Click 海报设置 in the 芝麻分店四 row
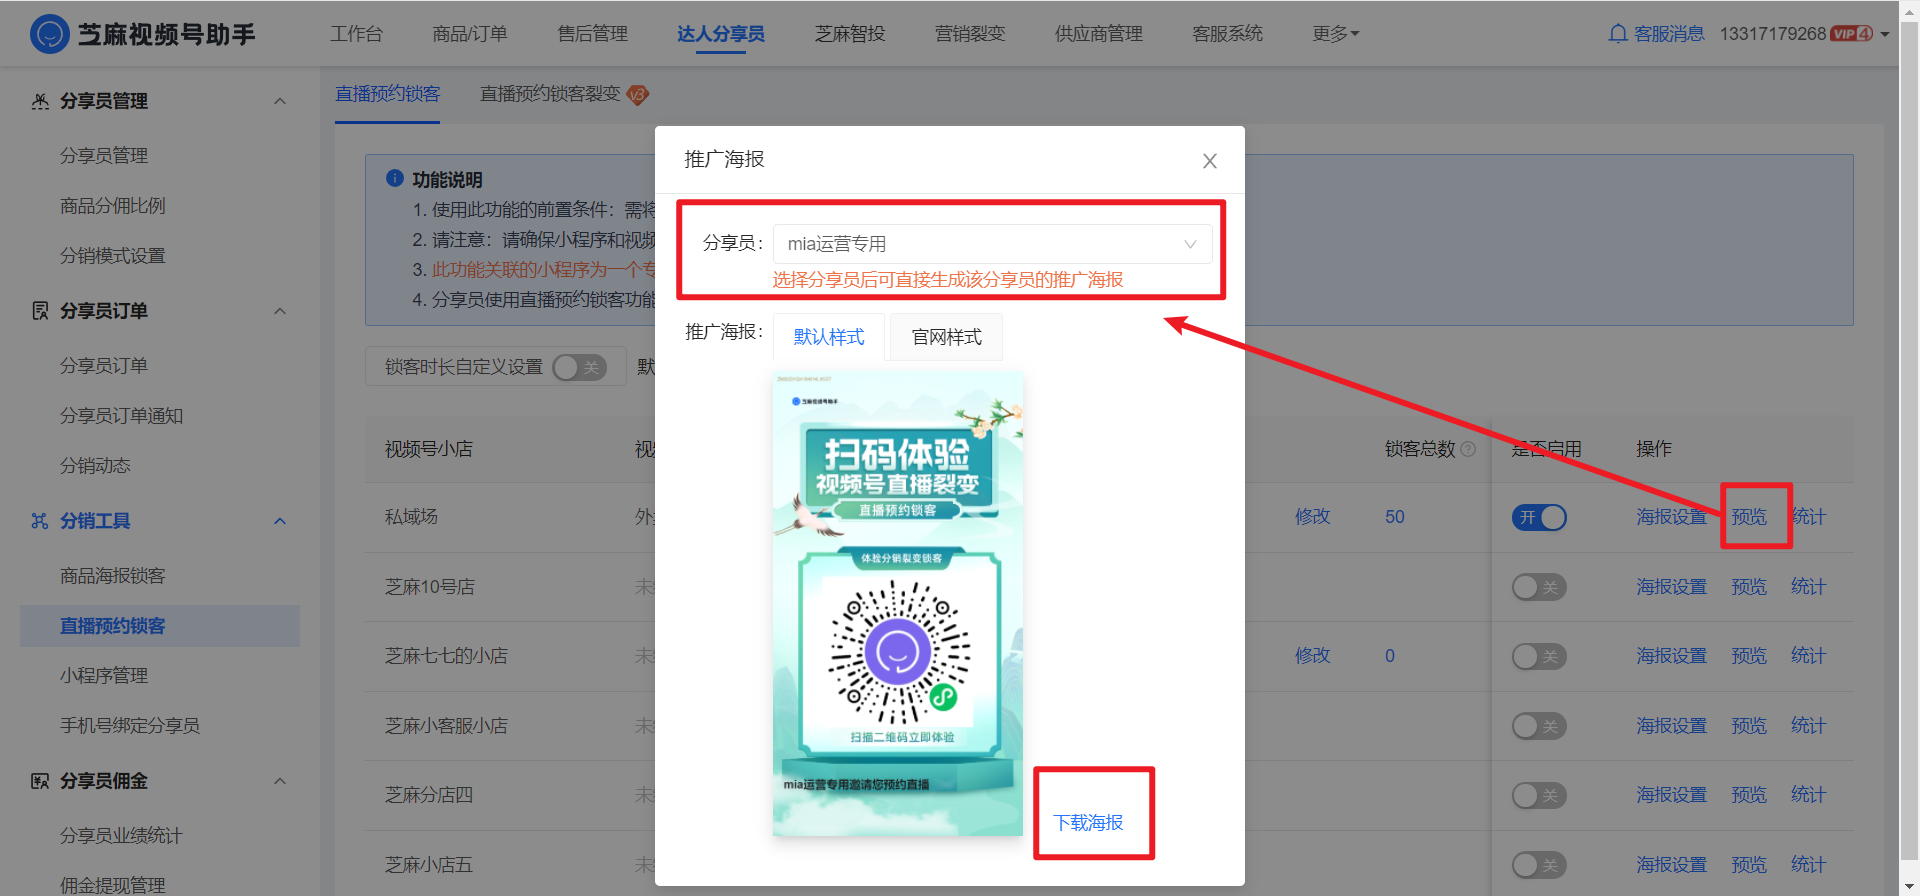The width and height of the screenshot is (1920, 896). tap(1672, 795)
